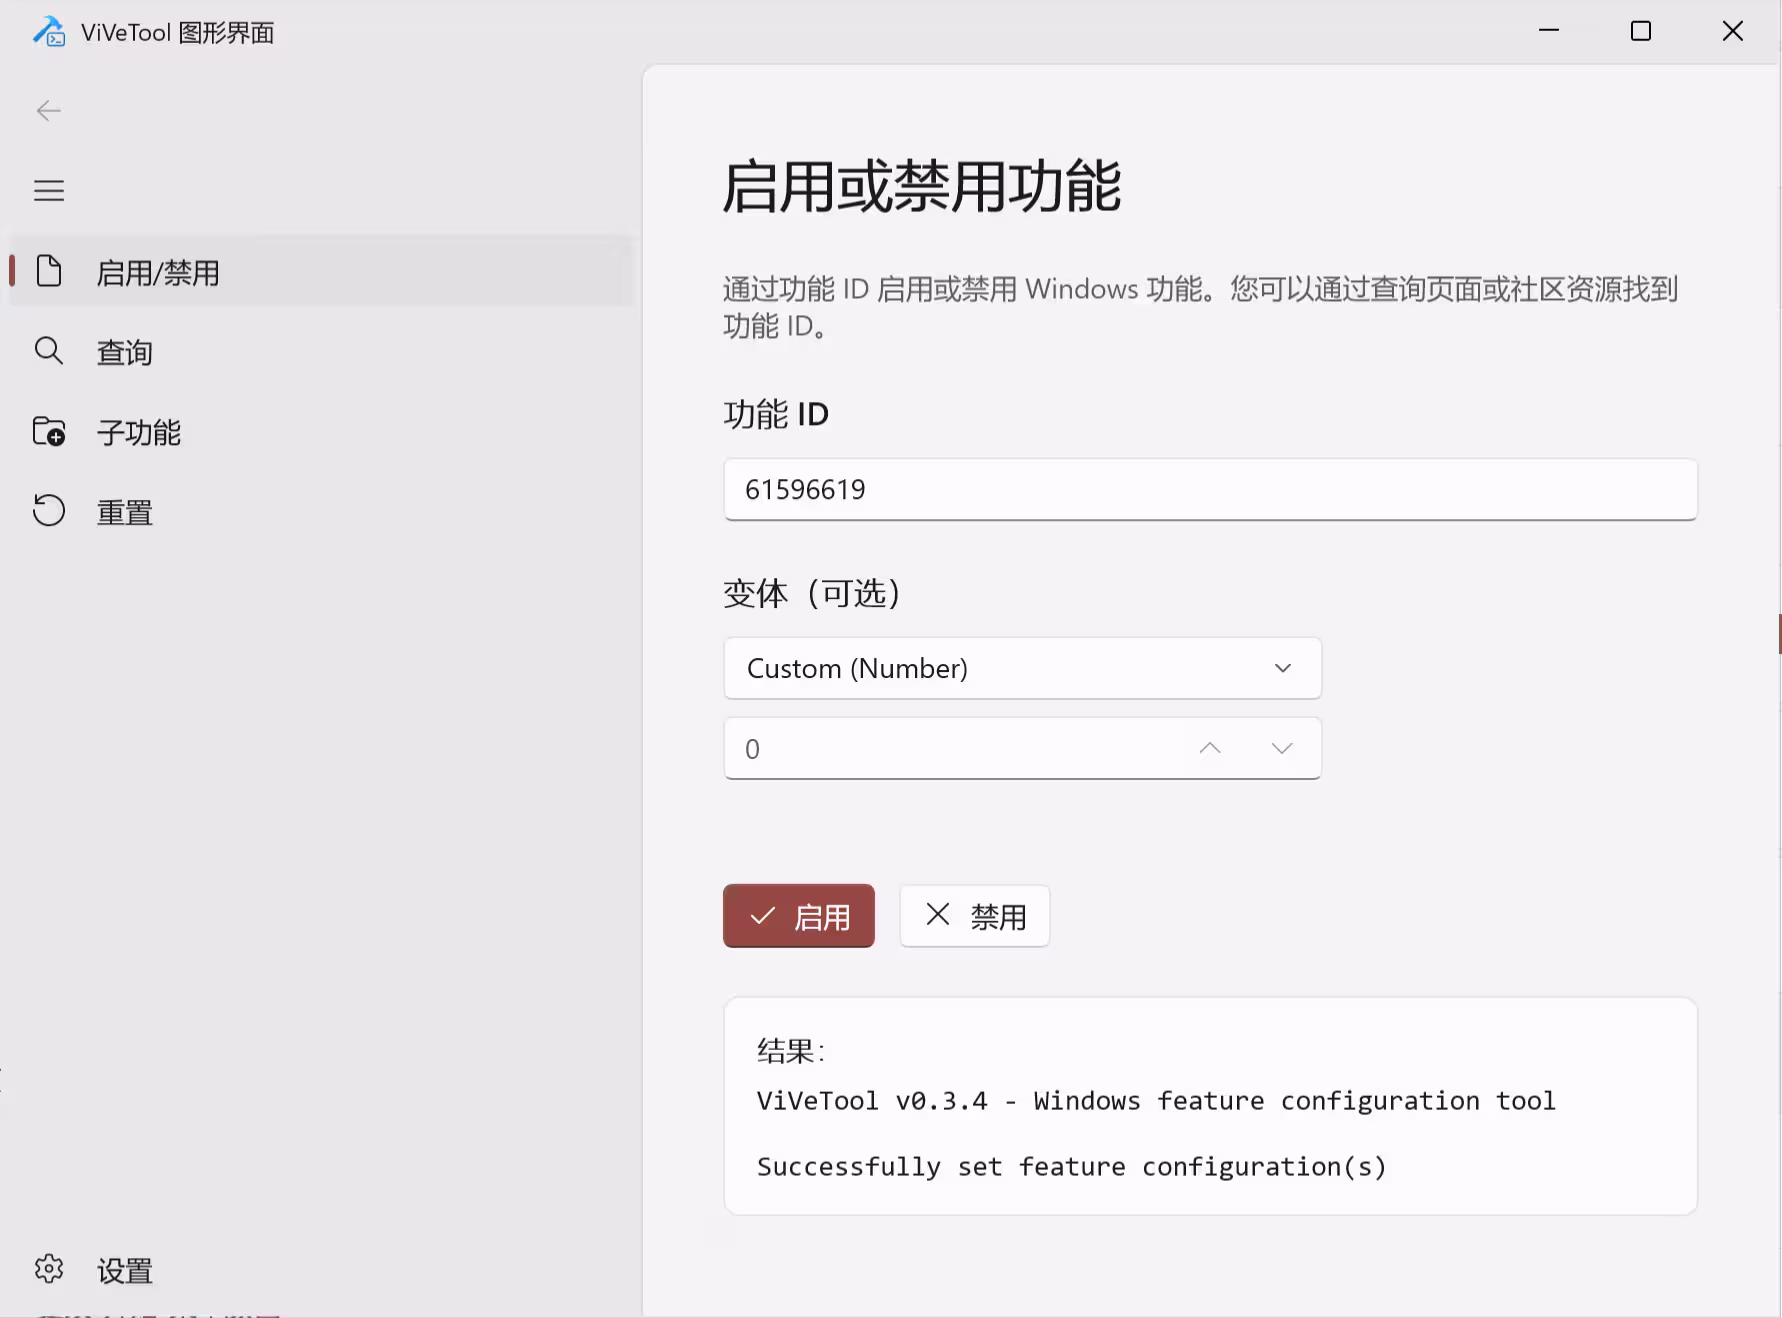Open the 启用/禁用 page
The width and height of the screenshot is (1782, 1318).
tap(321, 272)
